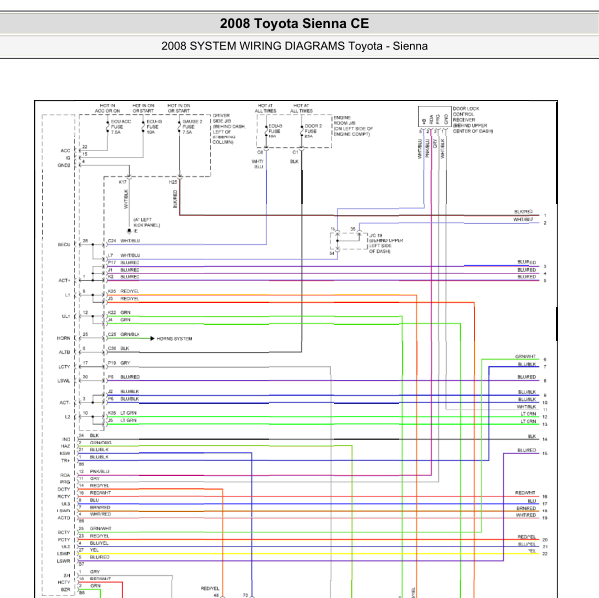Click the 'PNK/BLU' wire label at RDA
The width and height of the screenshot is (599, 598).
tap(100, 472)
